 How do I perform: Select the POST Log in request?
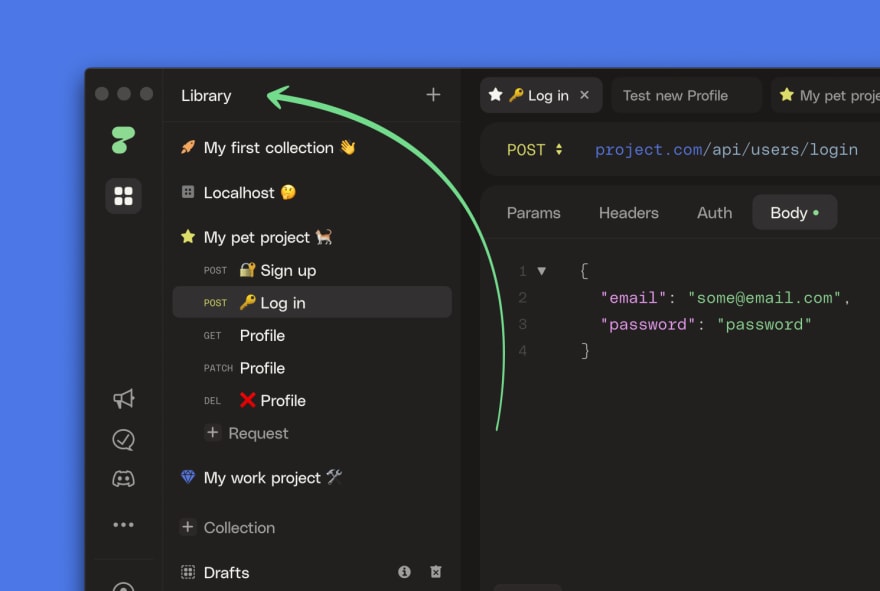point(312,303)
